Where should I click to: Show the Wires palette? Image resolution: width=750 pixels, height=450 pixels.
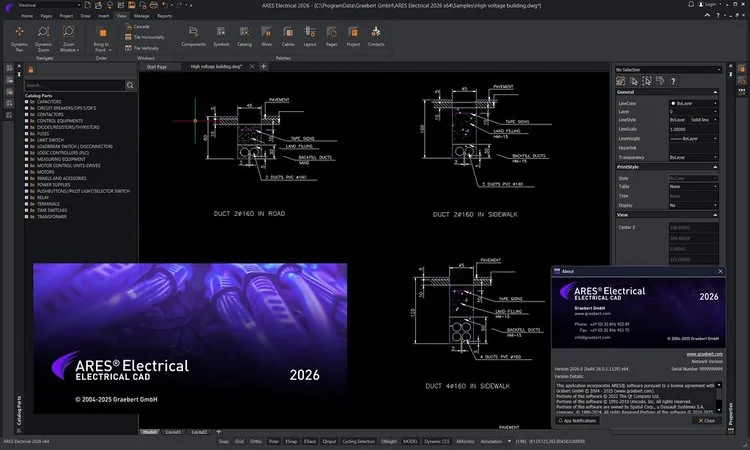pyautogui.click(x=266, y=37)
